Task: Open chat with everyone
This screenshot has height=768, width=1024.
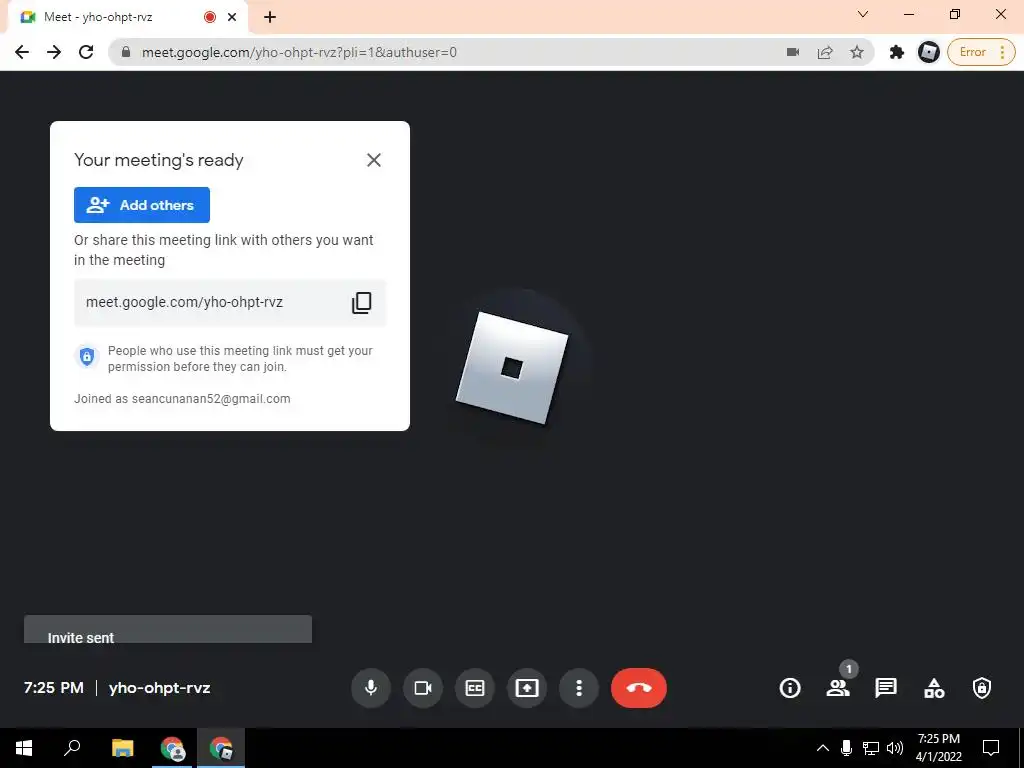Action: click(x=886, y=688)
